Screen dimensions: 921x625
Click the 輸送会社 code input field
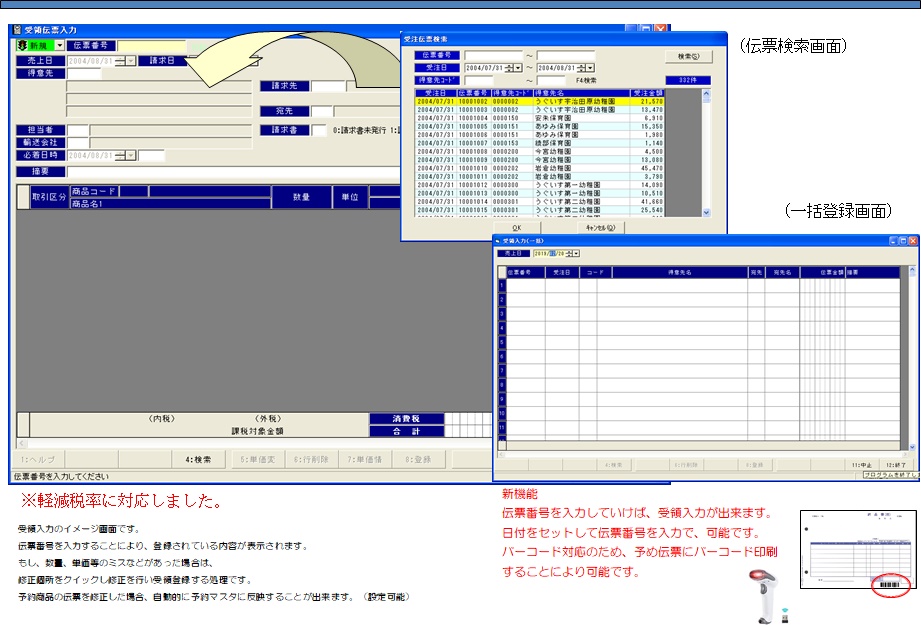(x=78, y=143)
